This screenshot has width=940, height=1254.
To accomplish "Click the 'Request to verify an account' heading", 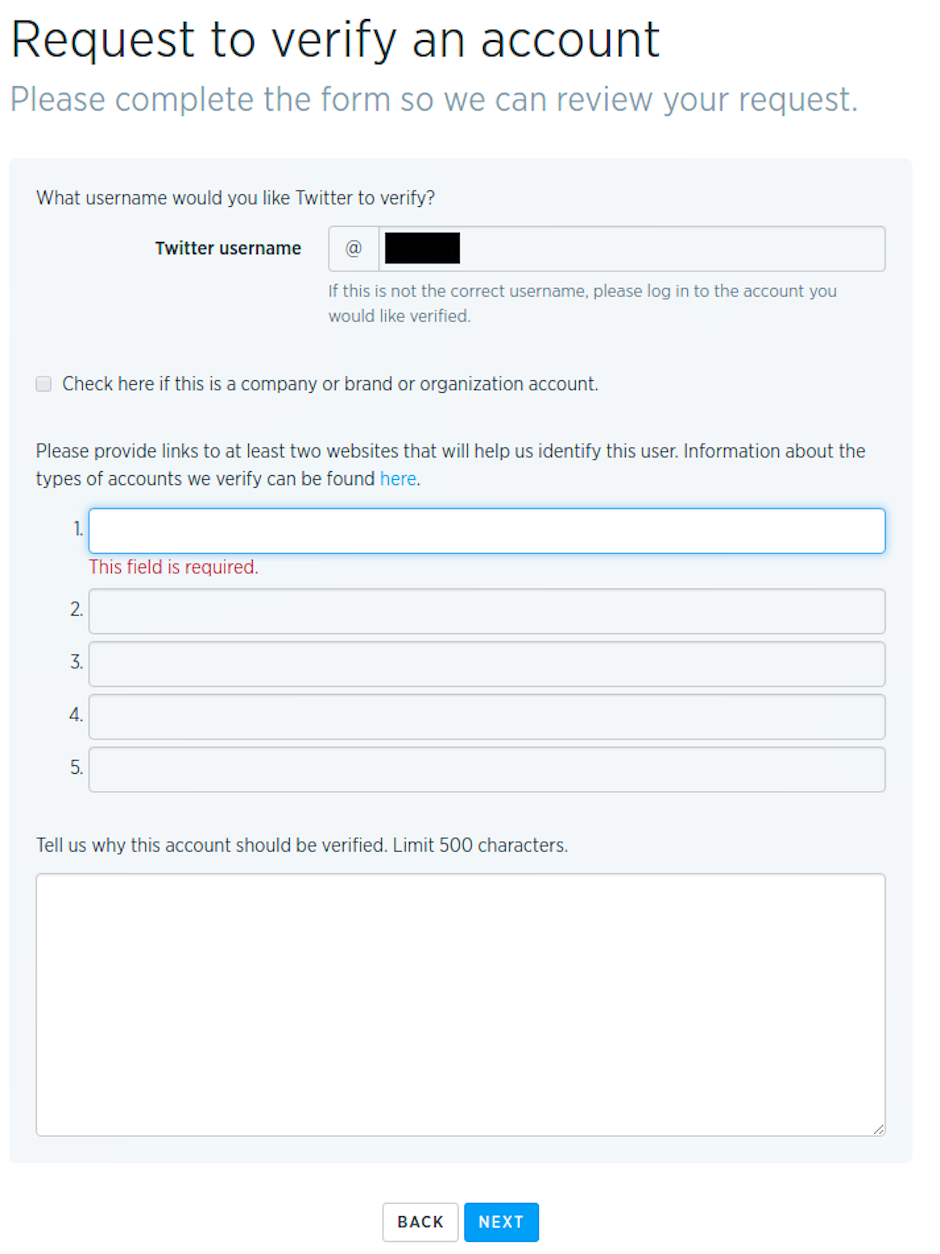I will (335, 40).
